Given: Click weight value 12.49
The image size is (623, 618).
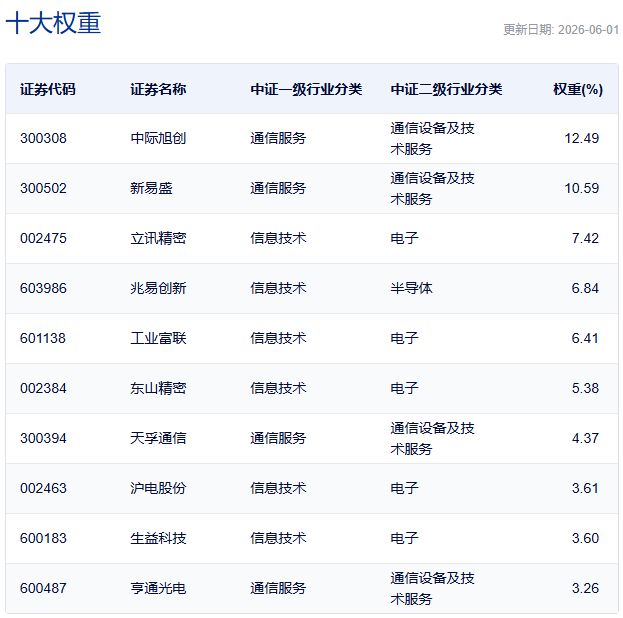Looking at the screenshot, I should pos(582,138).
